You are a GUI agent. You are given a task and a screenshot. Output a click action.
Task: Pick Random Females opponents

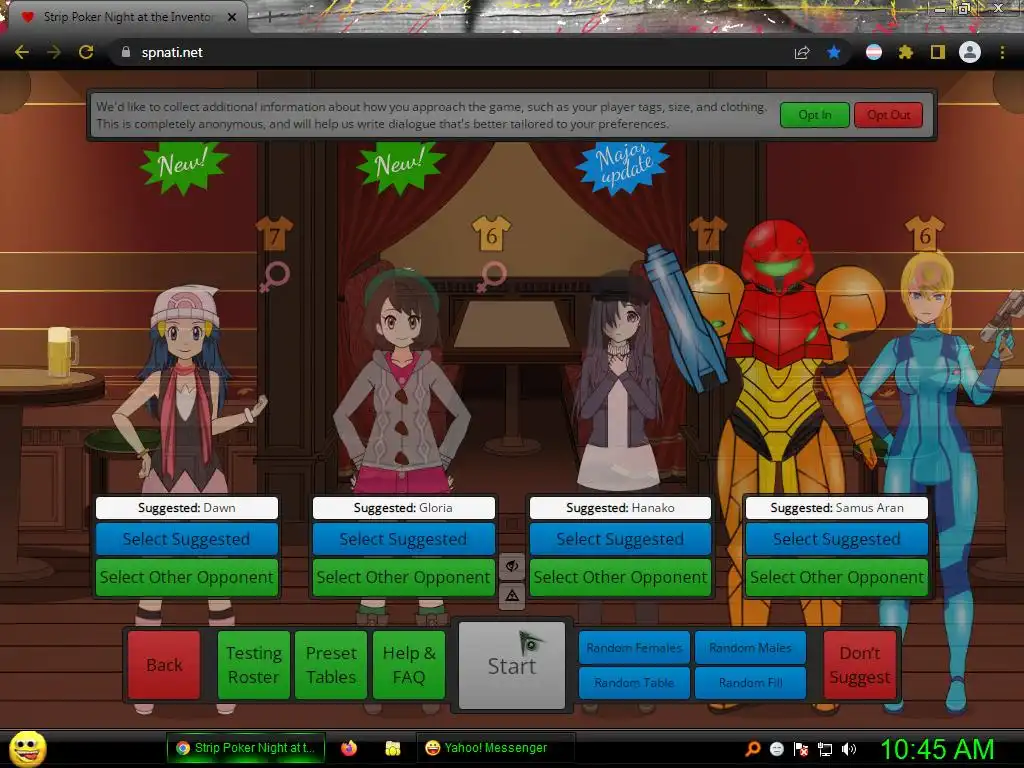tap(634, 648)
